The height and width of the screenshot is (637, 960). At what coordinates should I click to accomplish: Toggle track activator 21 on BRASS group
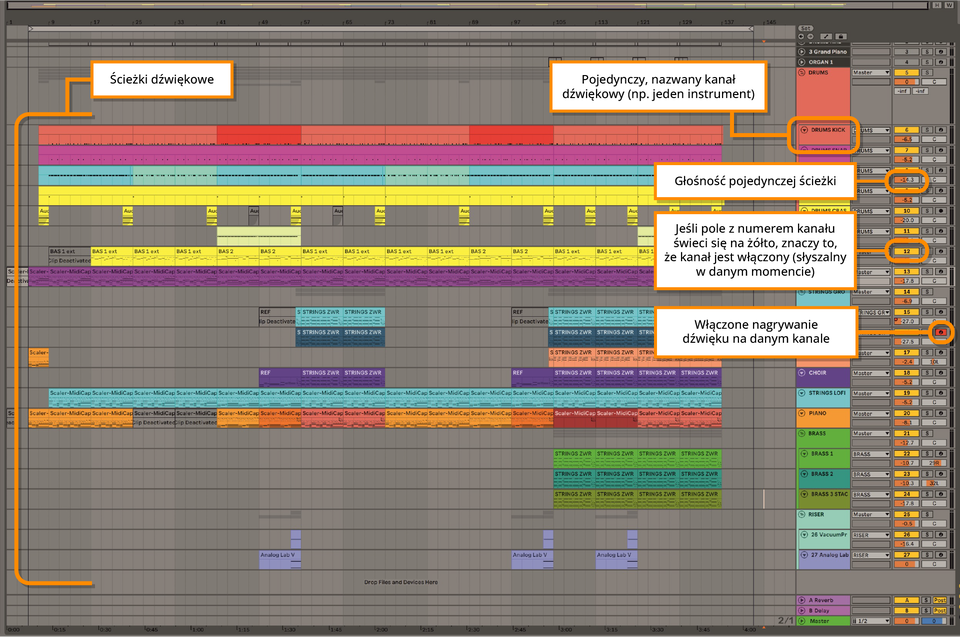point(907,434)
